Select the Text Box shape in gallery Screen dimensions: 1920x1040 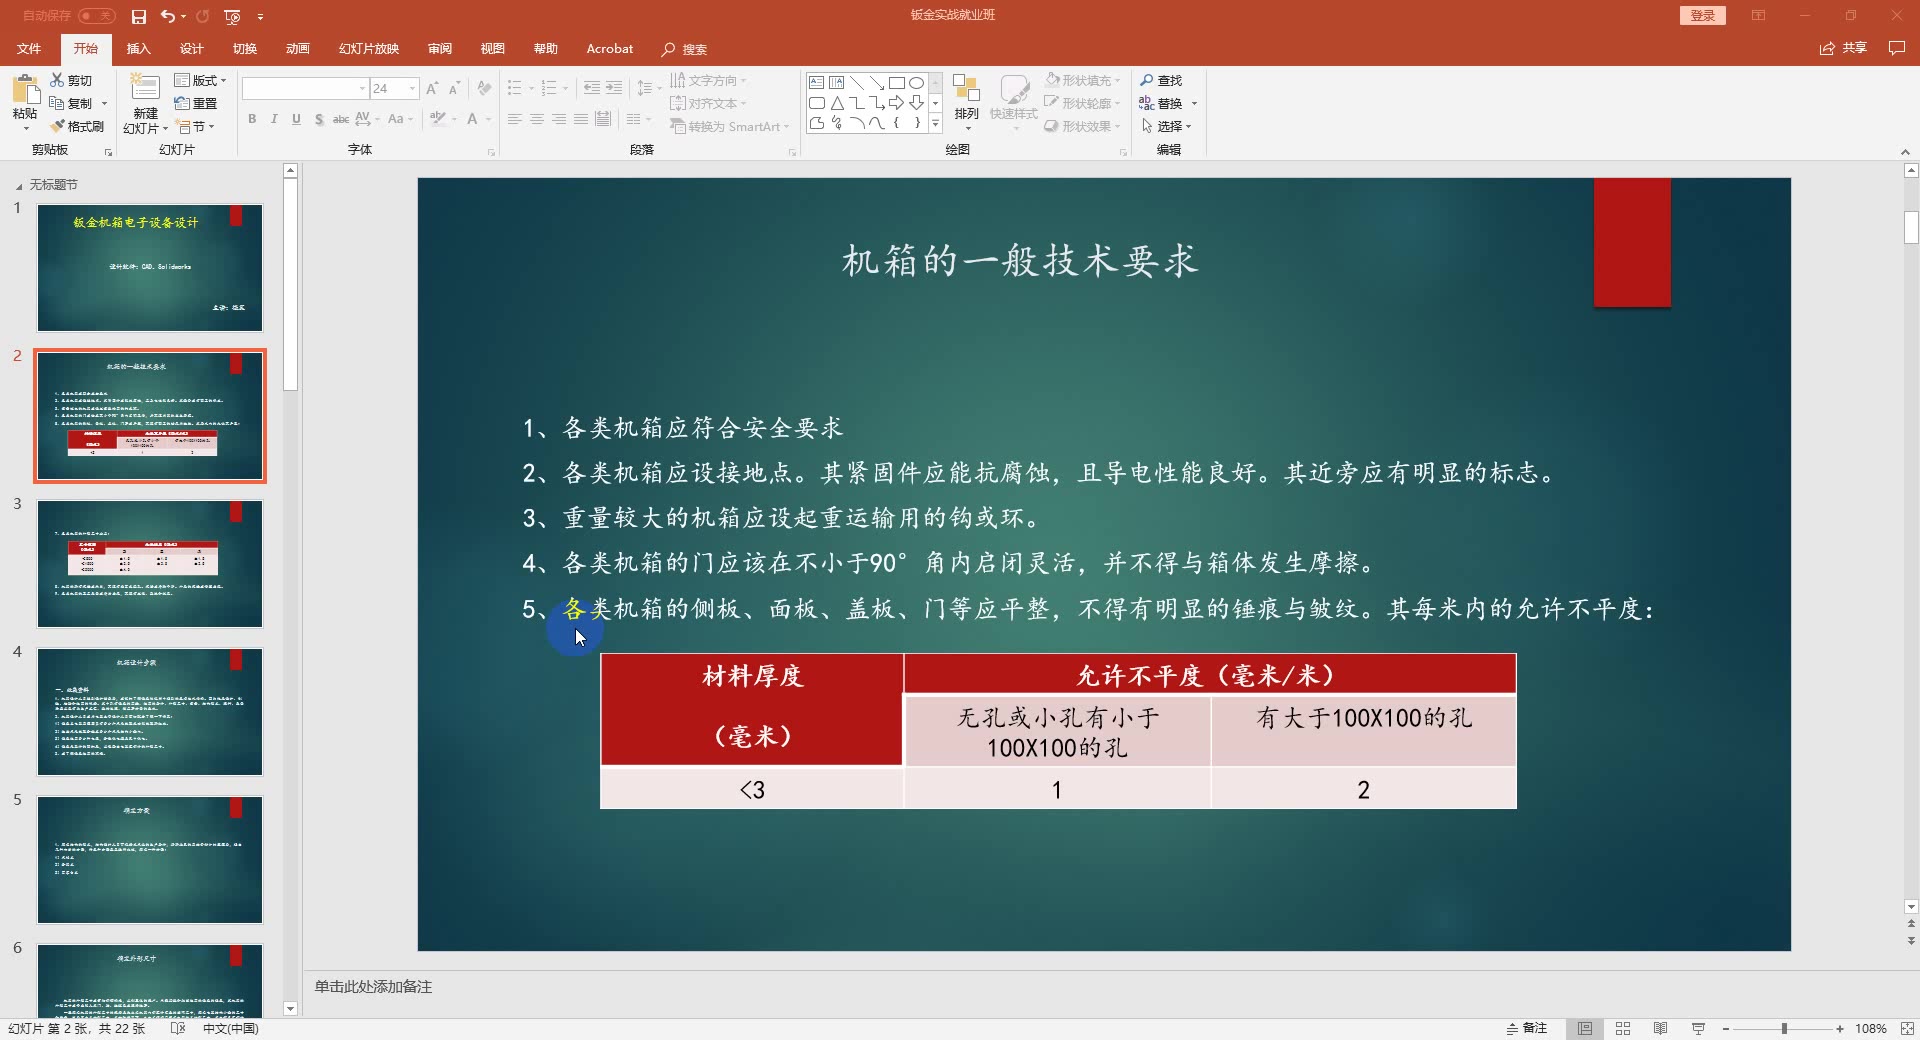coord(816,82)
